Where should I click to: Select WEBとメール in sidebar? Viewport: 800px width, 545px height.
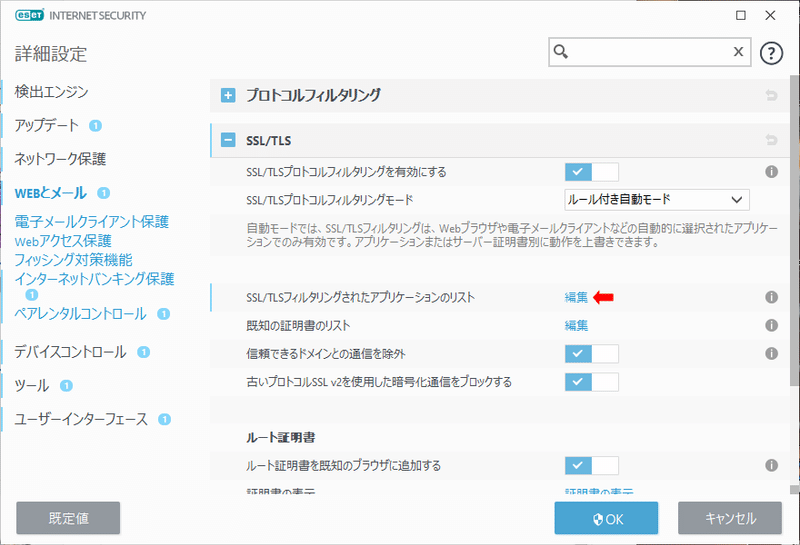51,193
